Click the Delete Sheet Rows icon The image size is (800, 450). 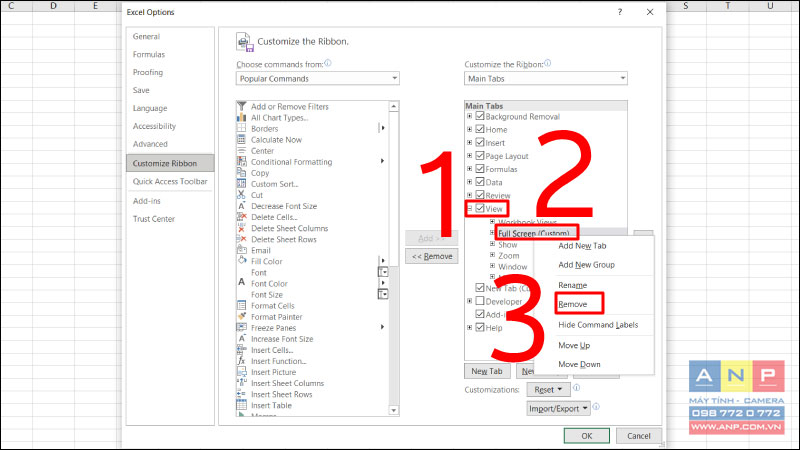point(242,239)
